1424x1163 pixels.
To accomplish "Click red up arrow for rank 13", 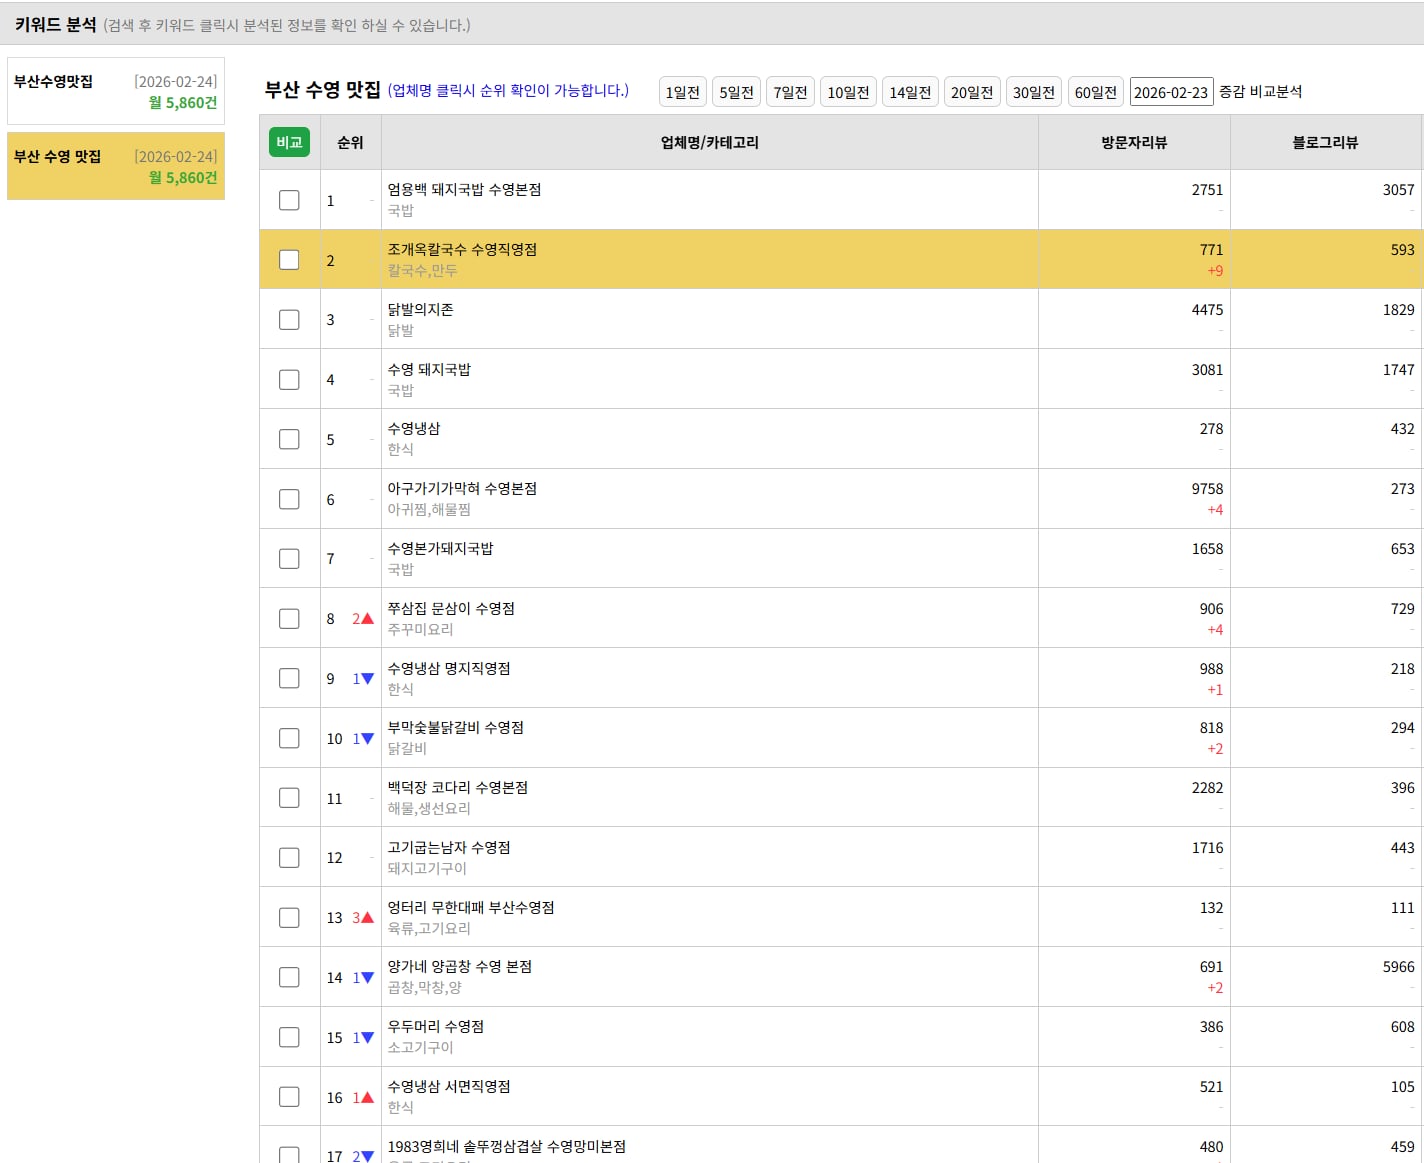I will pos(367,918).
